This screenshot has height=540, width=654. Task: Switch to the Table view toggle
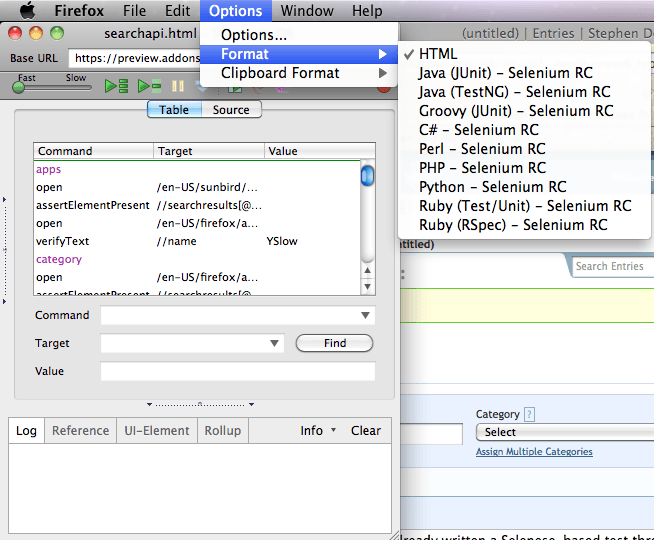click(174, 110)
